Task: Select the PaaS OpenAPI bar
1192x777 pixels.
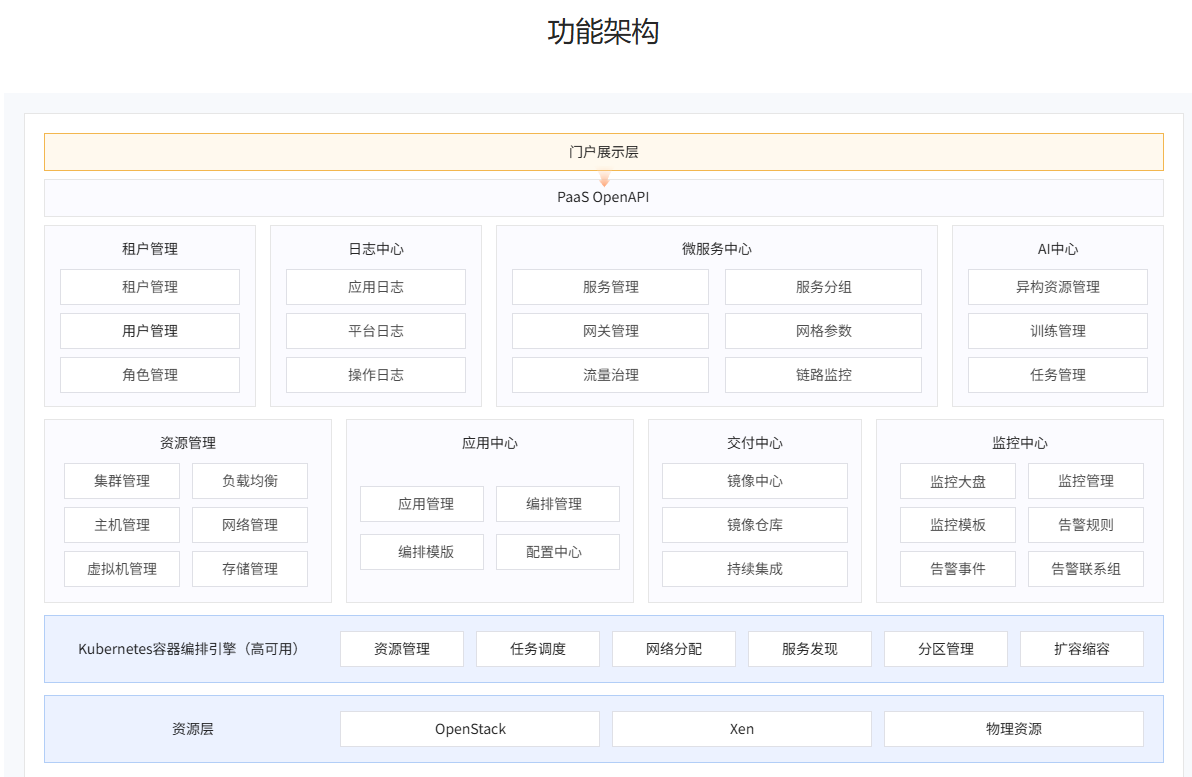Action: (x=603, y=198)
